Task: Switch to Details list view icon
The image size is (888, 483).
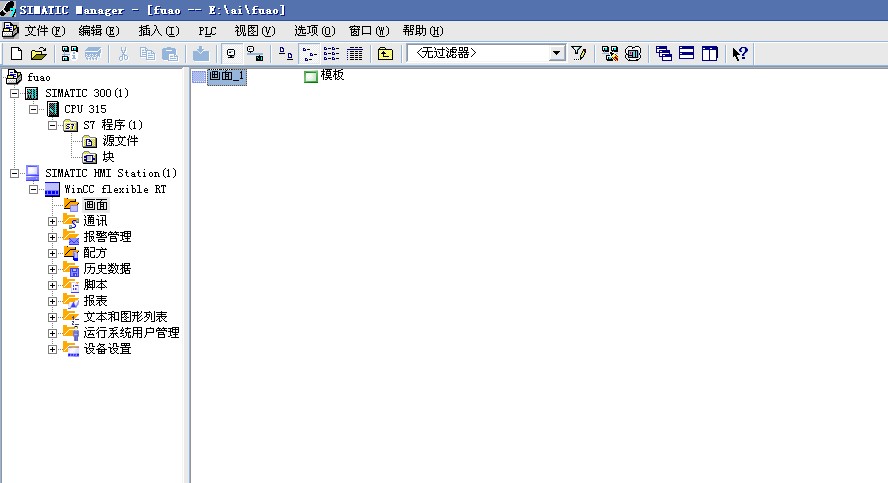Action: pos(354,53)
